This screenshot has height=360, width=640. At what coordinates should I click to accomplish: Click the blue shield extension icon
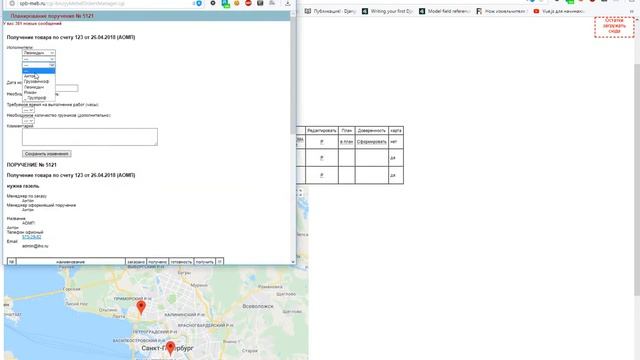pyautogui.click(x=199, y=3)
